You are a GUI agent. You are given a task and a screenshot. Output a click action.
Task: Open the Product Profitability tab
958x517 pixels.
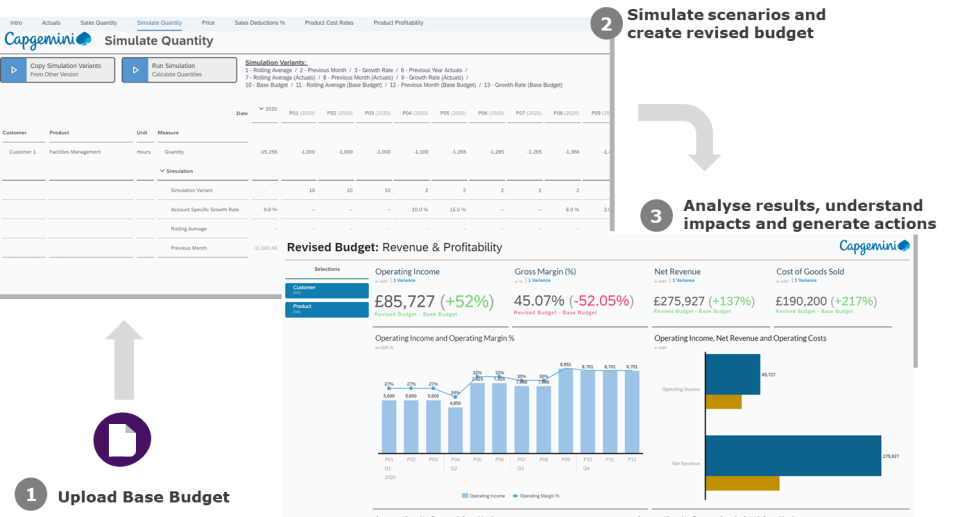tap(397, 21)
